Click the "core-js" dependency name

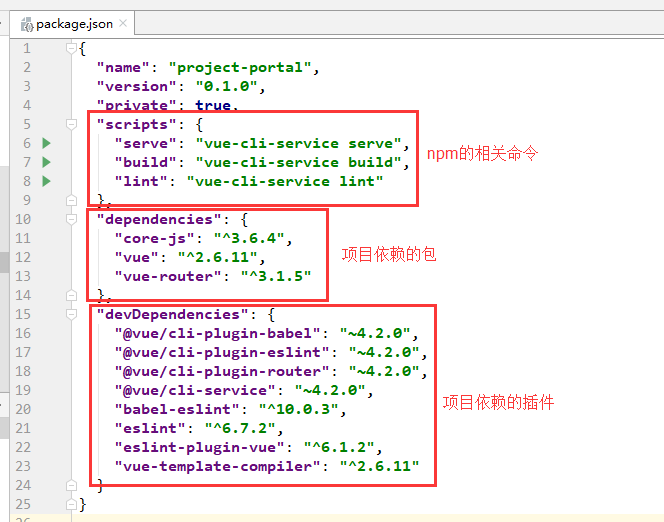coord(155,238)
